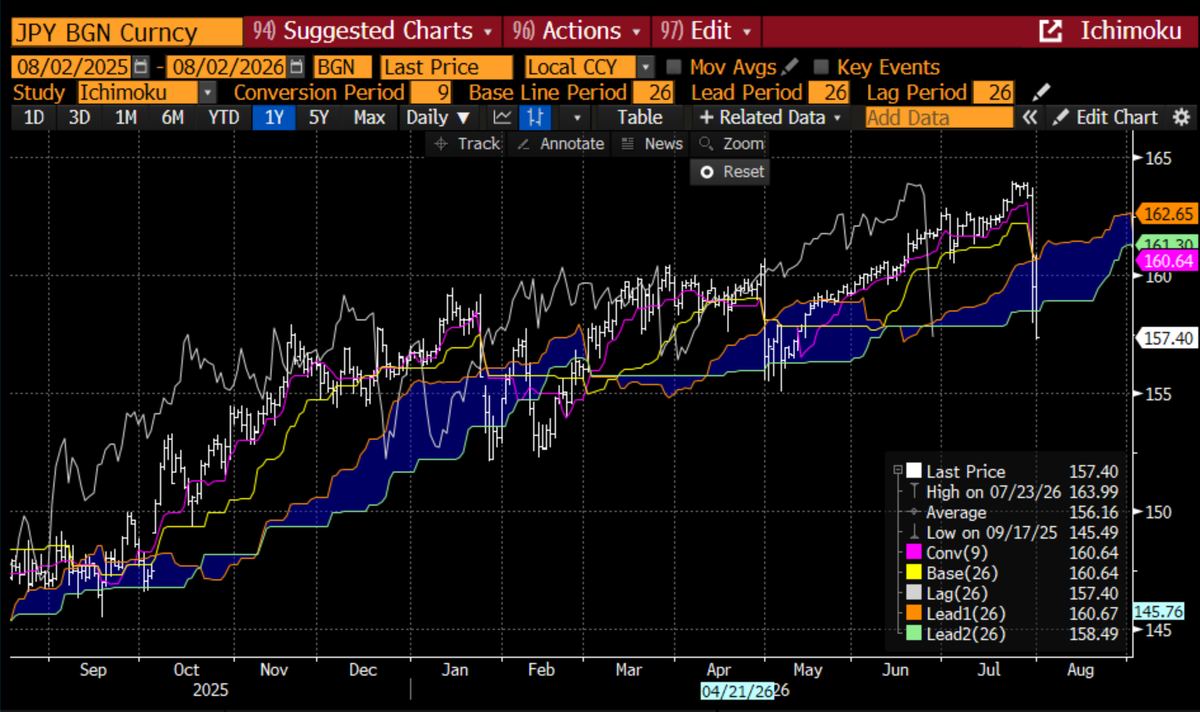This screenshot has height=712, width=1200.
Task: Click the Average marker icon in legend
Action: (x=914, y=512)
